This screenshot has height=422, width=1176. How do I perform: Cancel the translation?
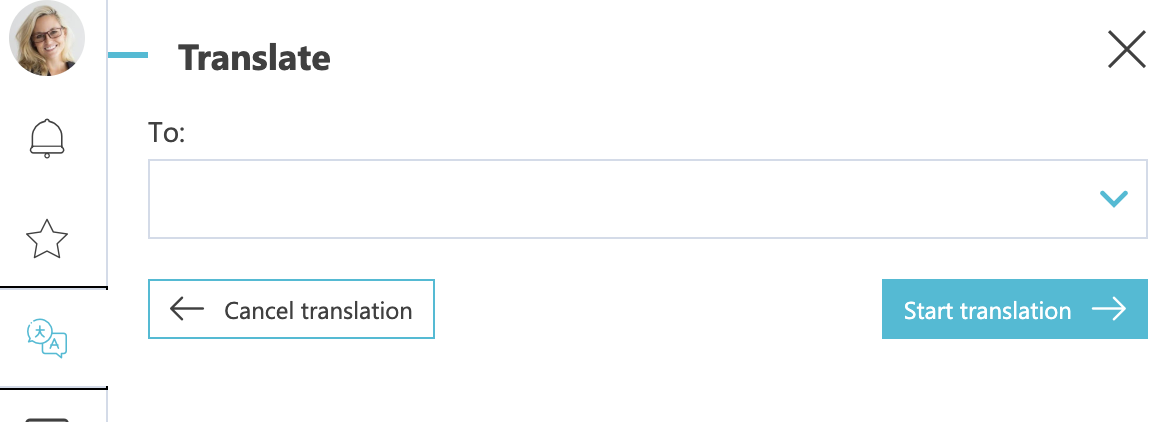(x=291, y=309)
